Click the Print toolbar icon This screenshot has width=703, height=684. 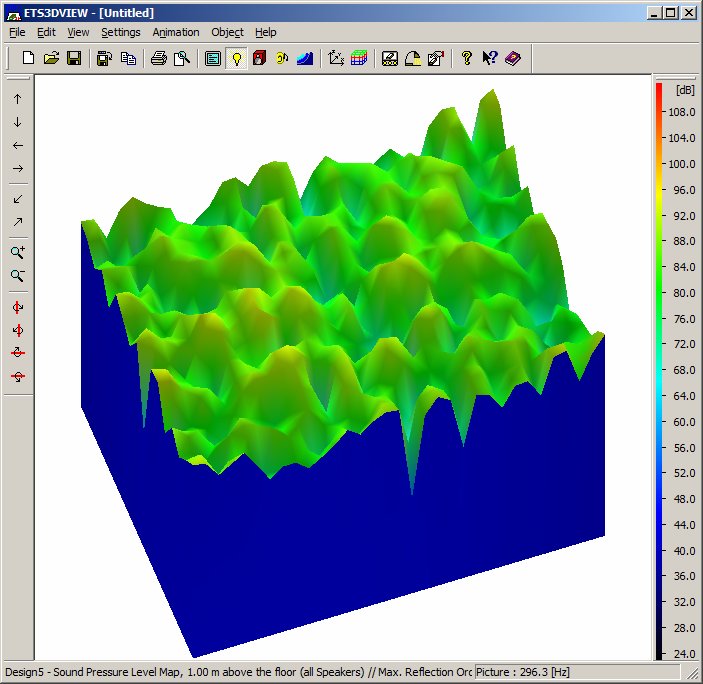tap(159, 58)
